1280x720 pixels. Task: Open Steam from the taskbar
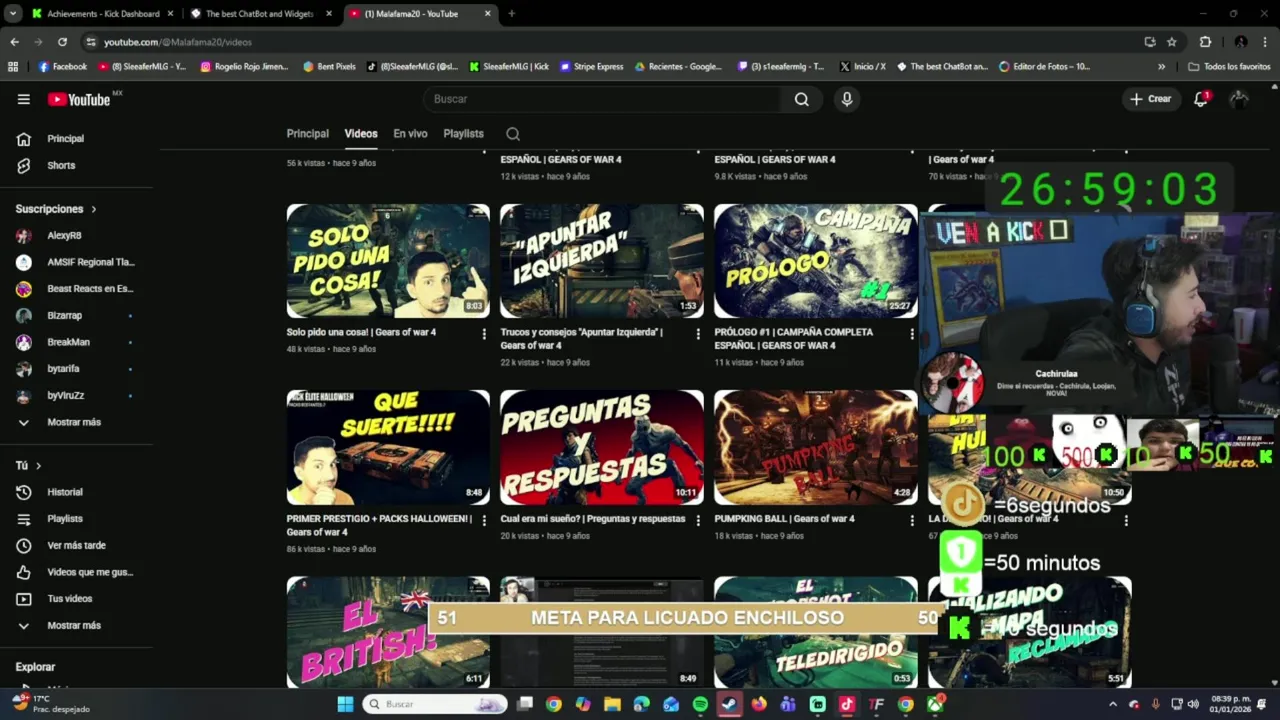click(729, 704)
